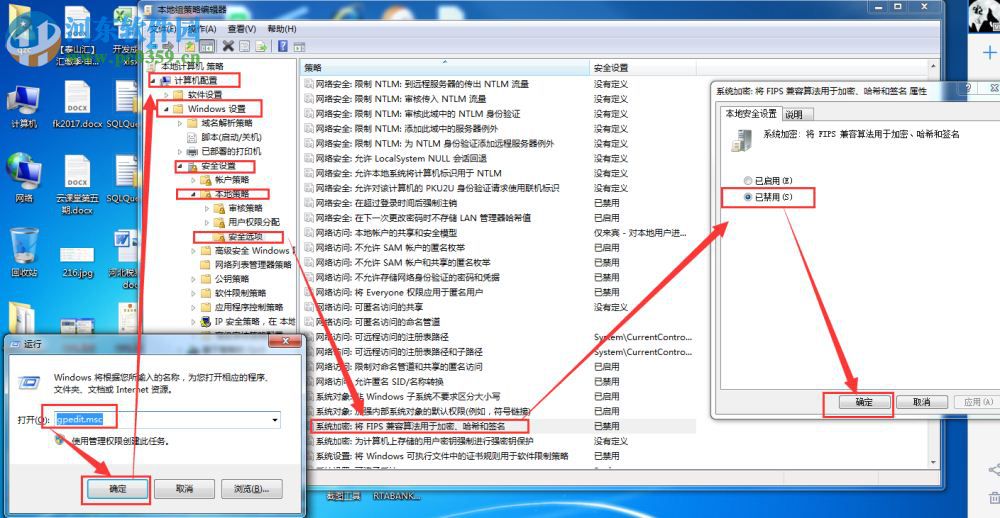Click the policy icon beside 网络访问: 可匿名访问的共享

click(309, 307)
